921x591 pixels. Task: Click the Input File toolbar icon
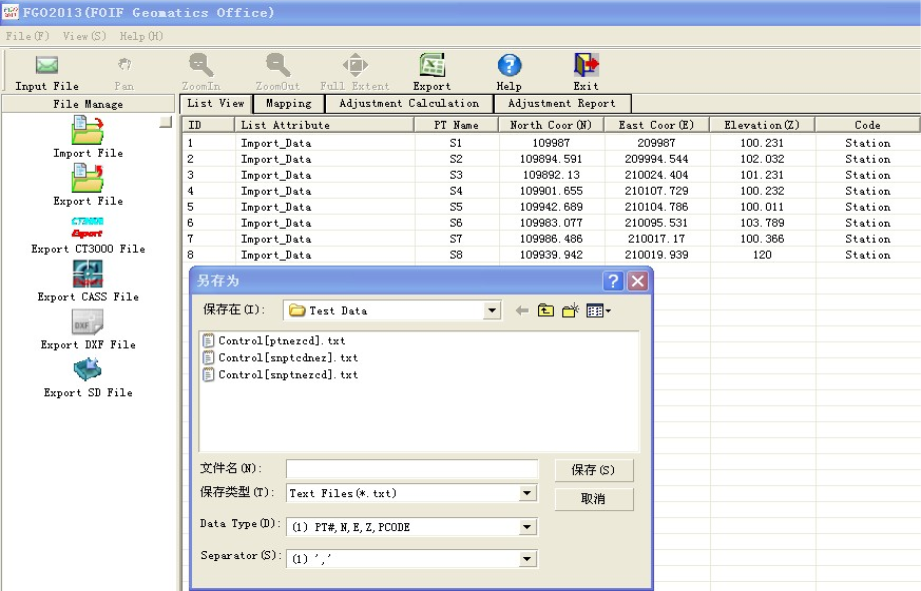[x=46, y=66]
